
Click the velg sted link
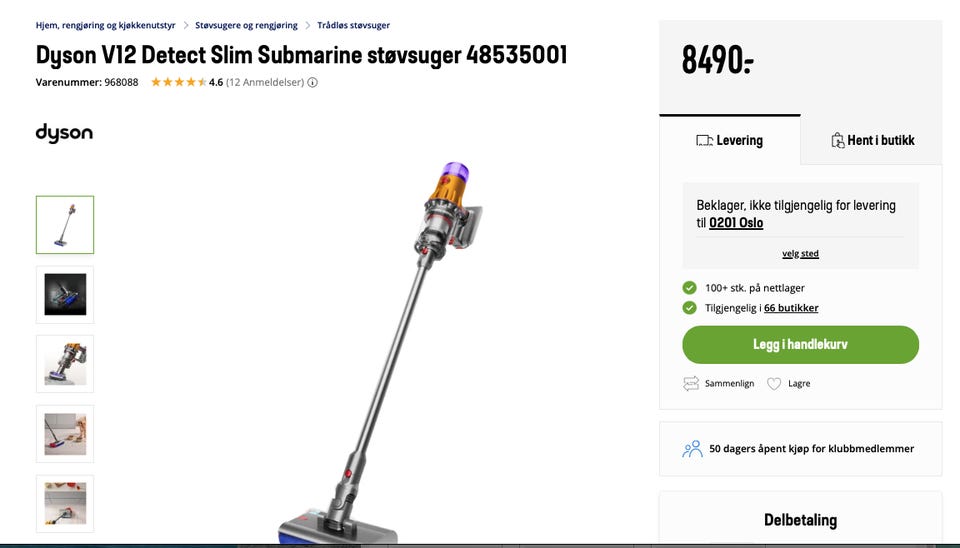click(800, 253)
